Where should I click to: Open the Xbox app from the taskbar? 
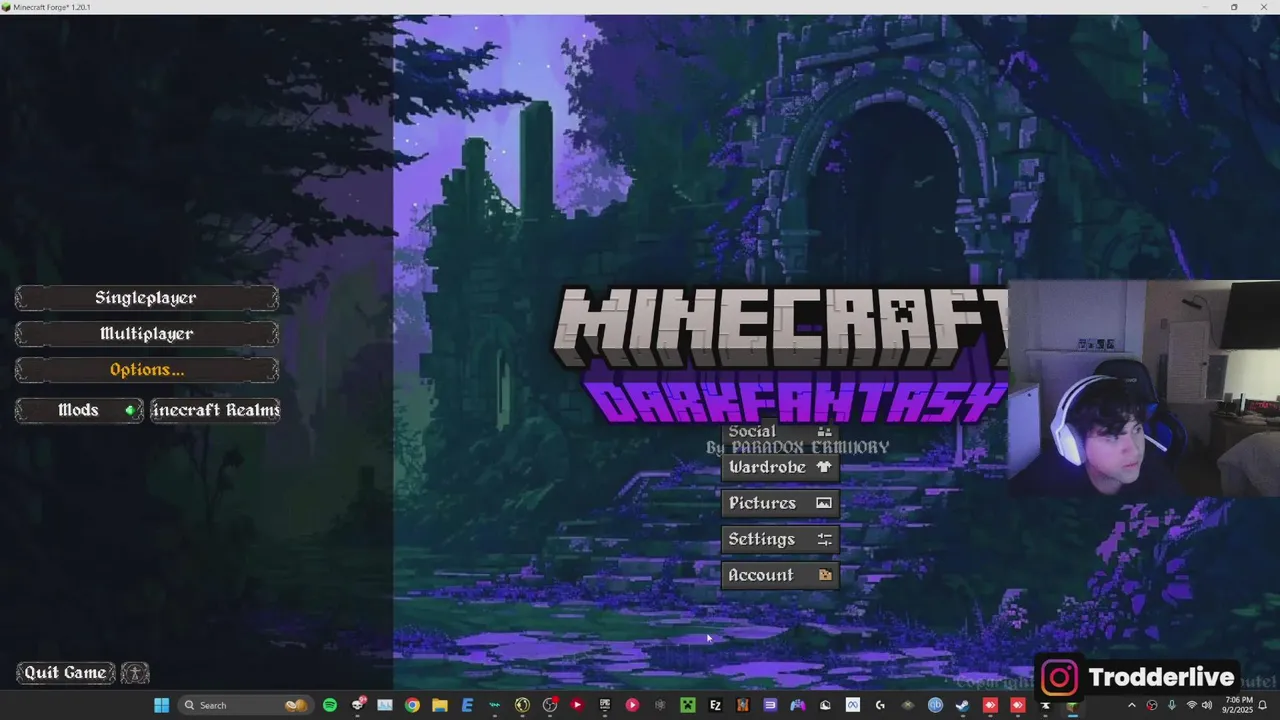pyautogui.click(x=907, y=705)
